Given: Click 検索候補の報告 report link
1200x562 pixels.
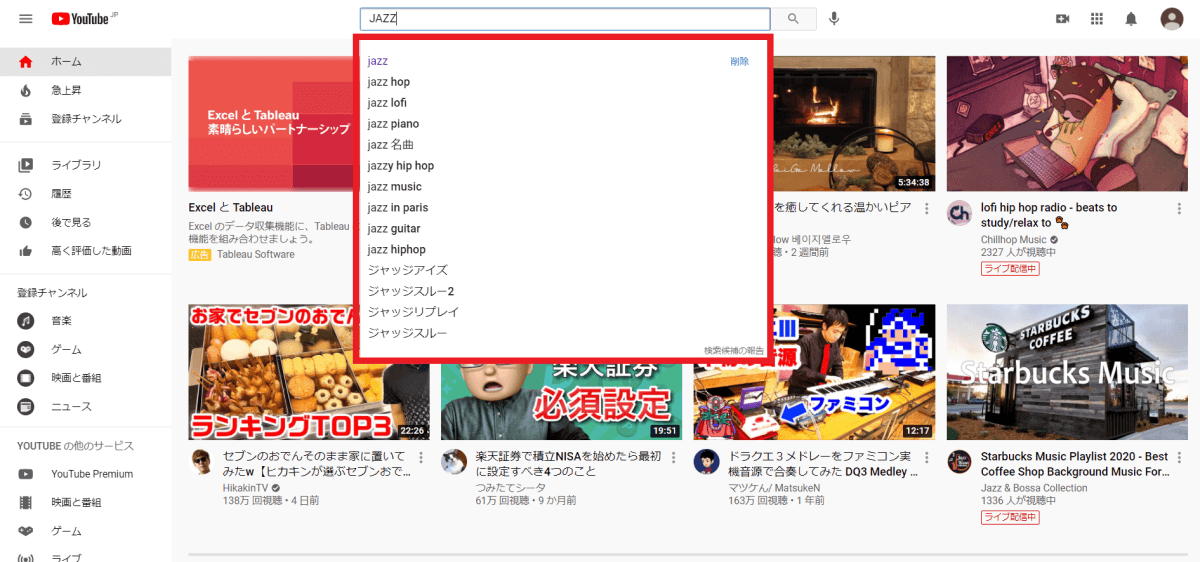Looking at the screenshot, I should point(733,351).
